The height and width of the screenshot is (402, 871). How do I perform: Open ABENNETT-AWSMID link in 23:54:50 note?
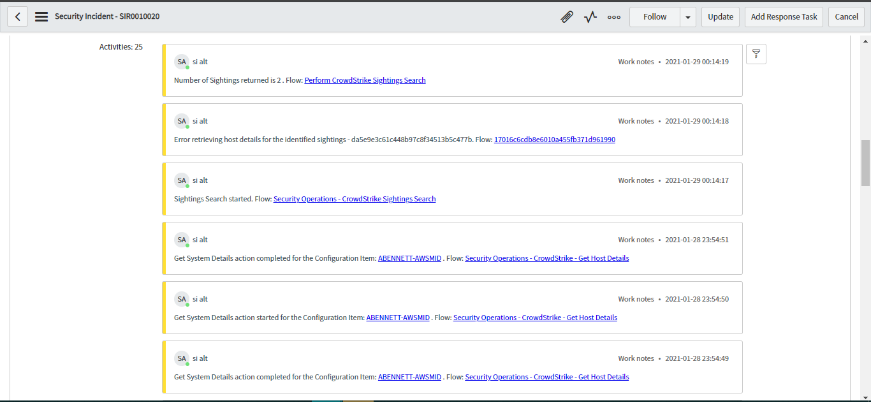click(x=398, y=318)
